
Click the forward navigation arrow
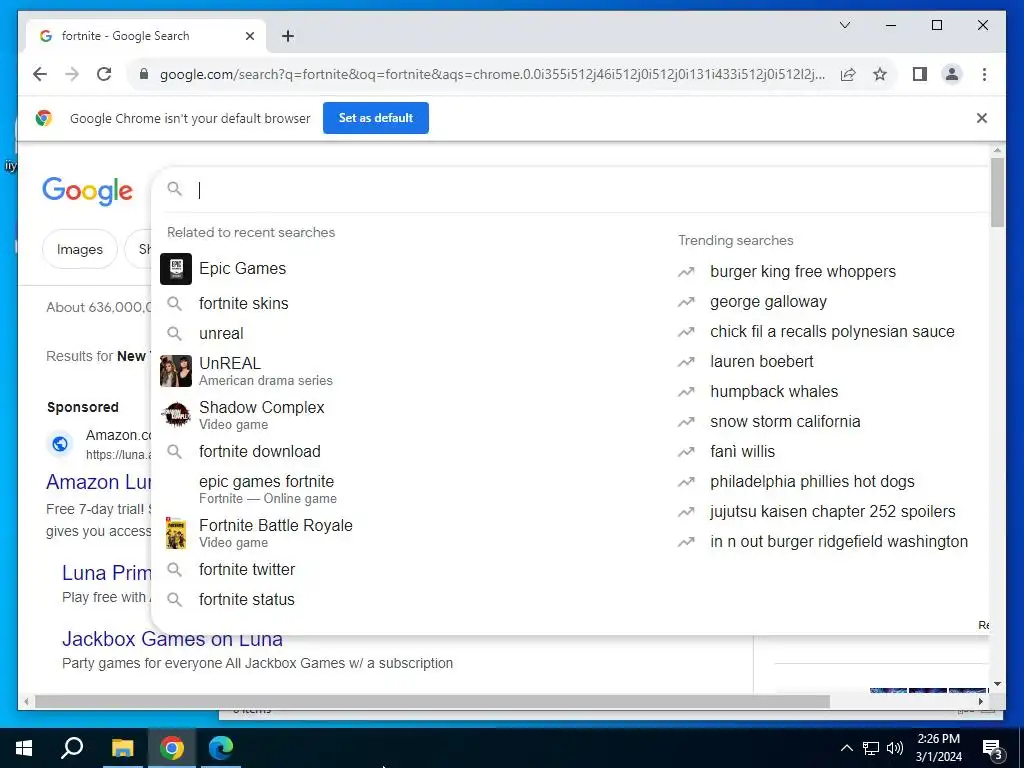tap(72, 74)
